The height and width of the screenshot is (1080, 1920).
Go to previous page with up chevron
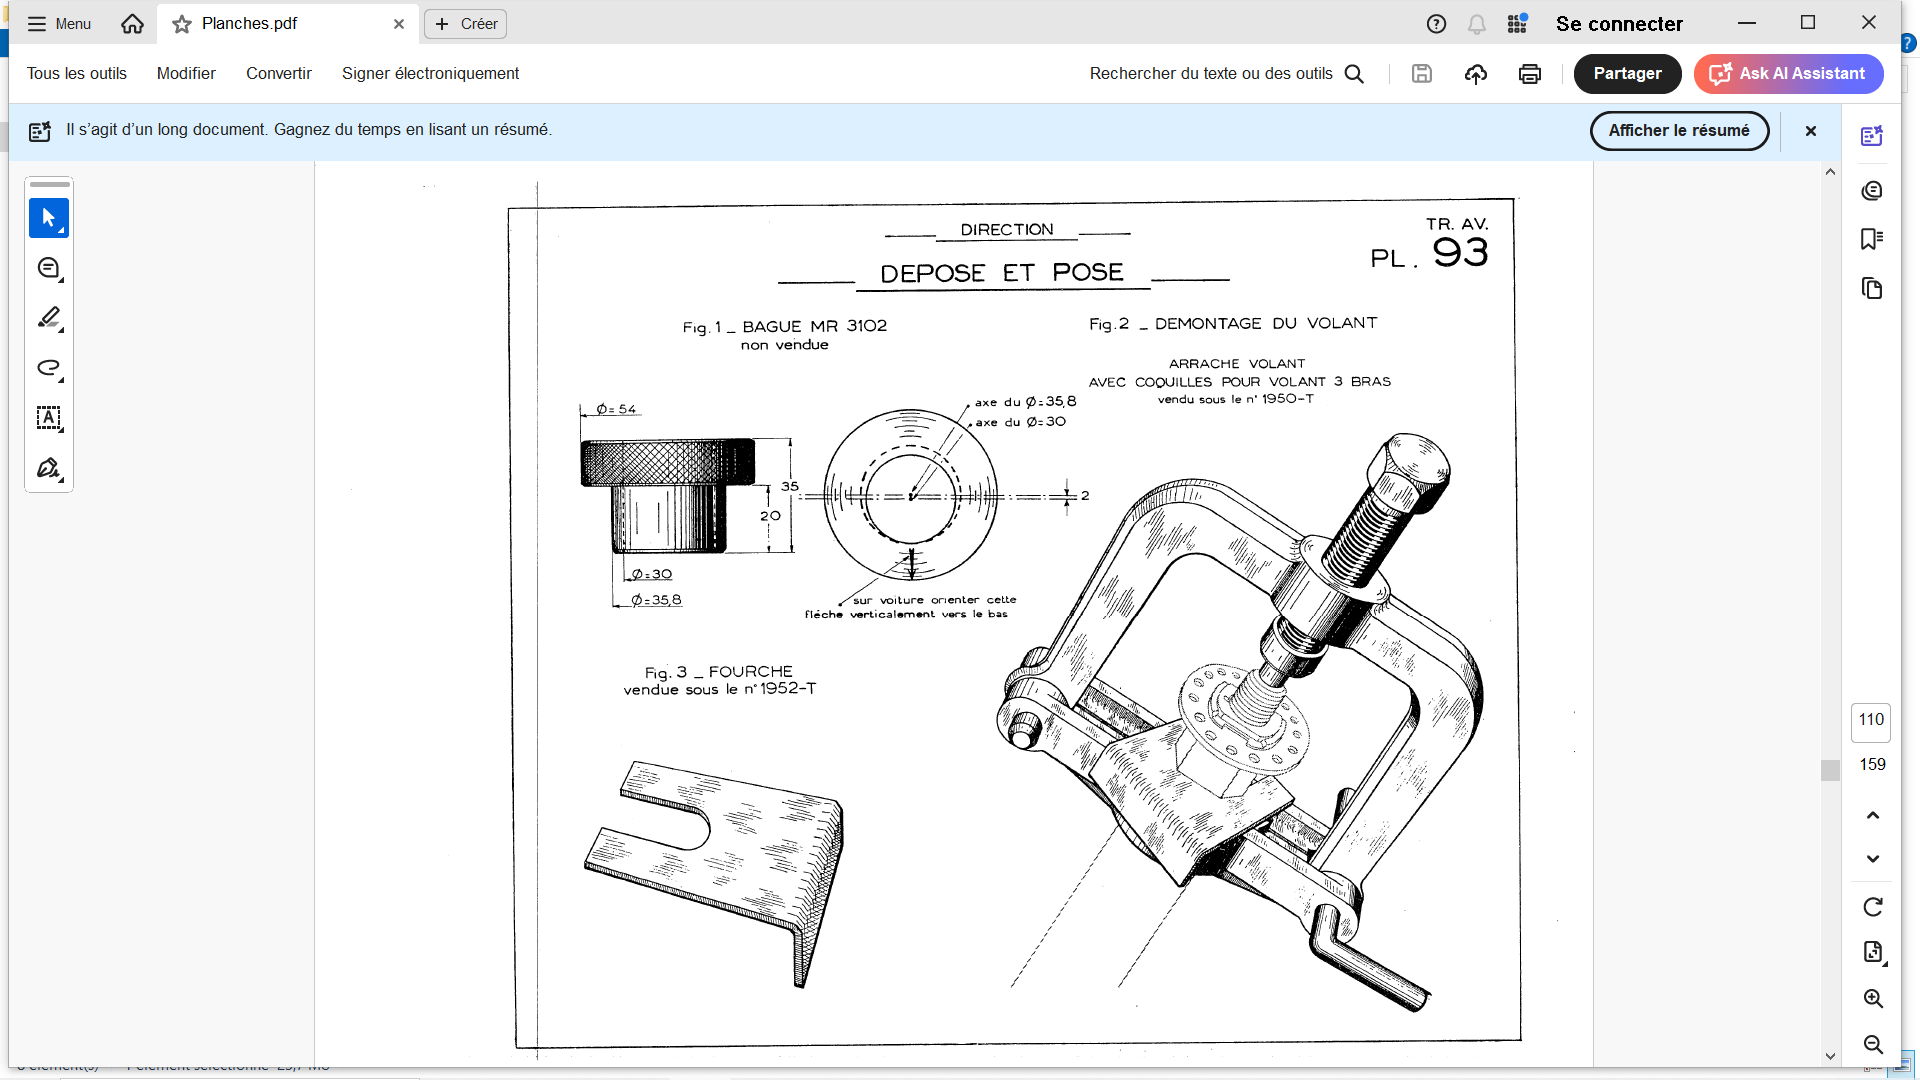pos(1873,815)
